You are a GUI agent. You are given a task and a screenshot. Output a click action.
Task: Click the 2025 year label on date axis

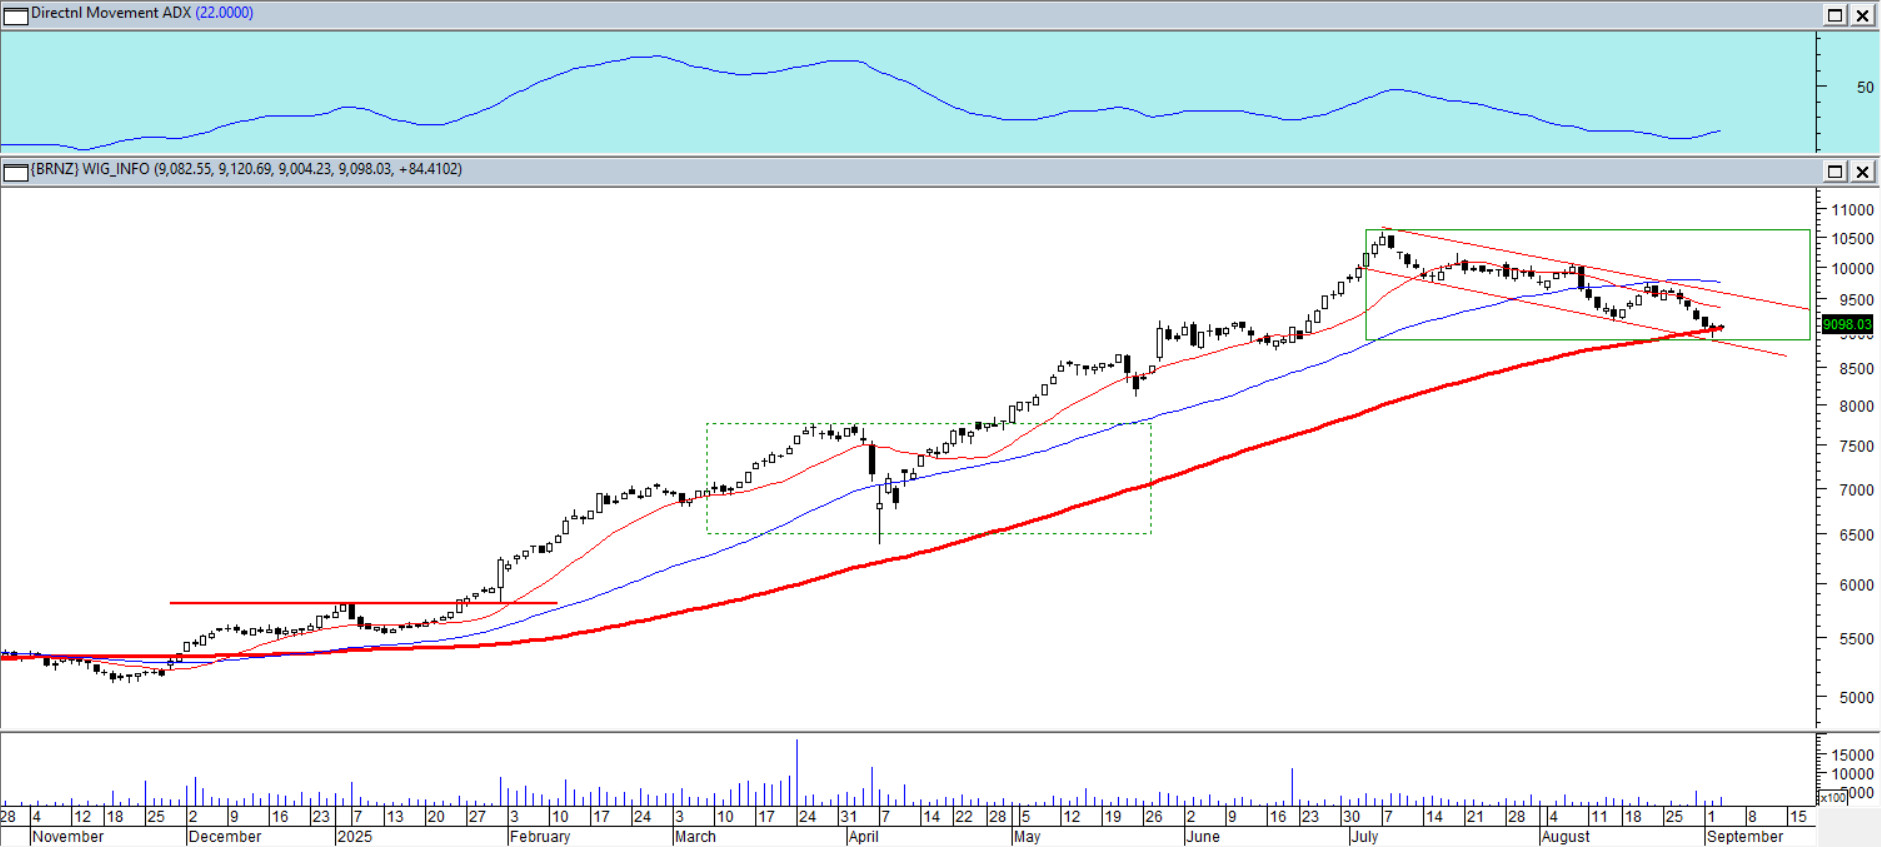point(354,836)
